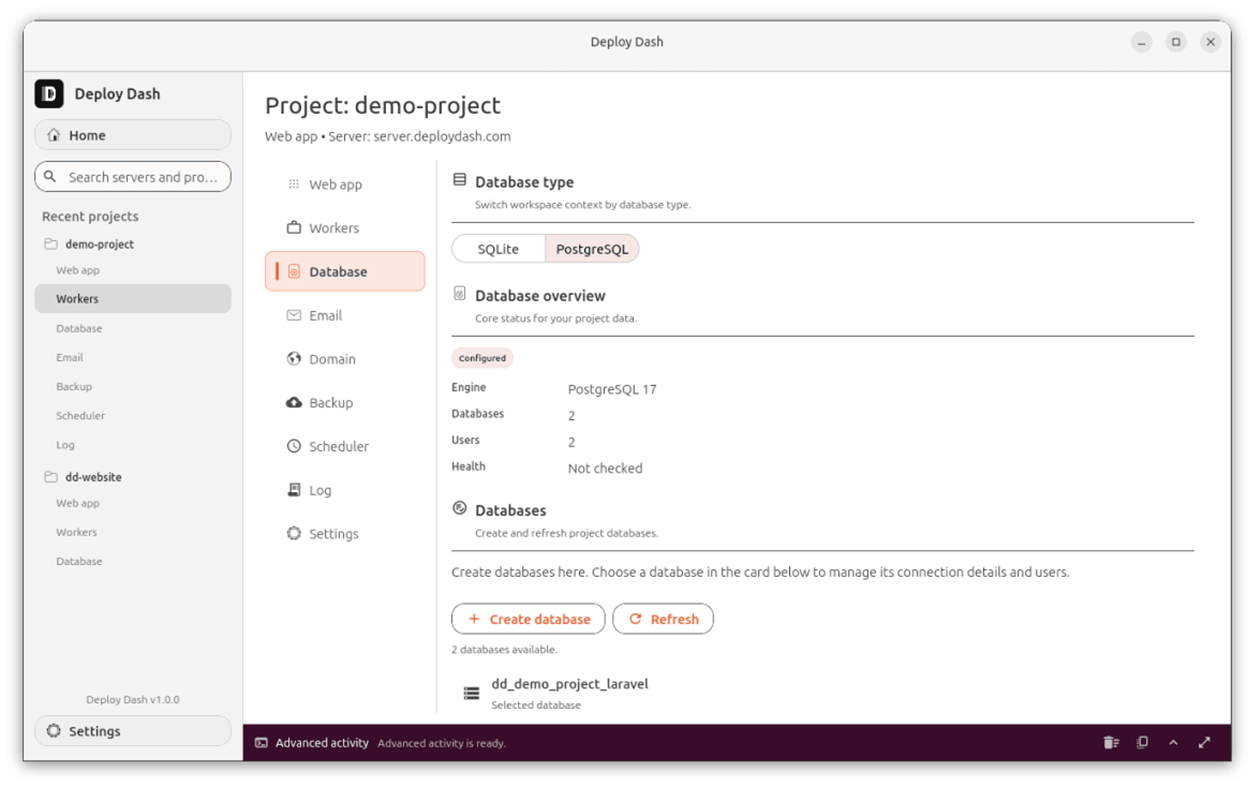Click the Database type section icon

460,180
